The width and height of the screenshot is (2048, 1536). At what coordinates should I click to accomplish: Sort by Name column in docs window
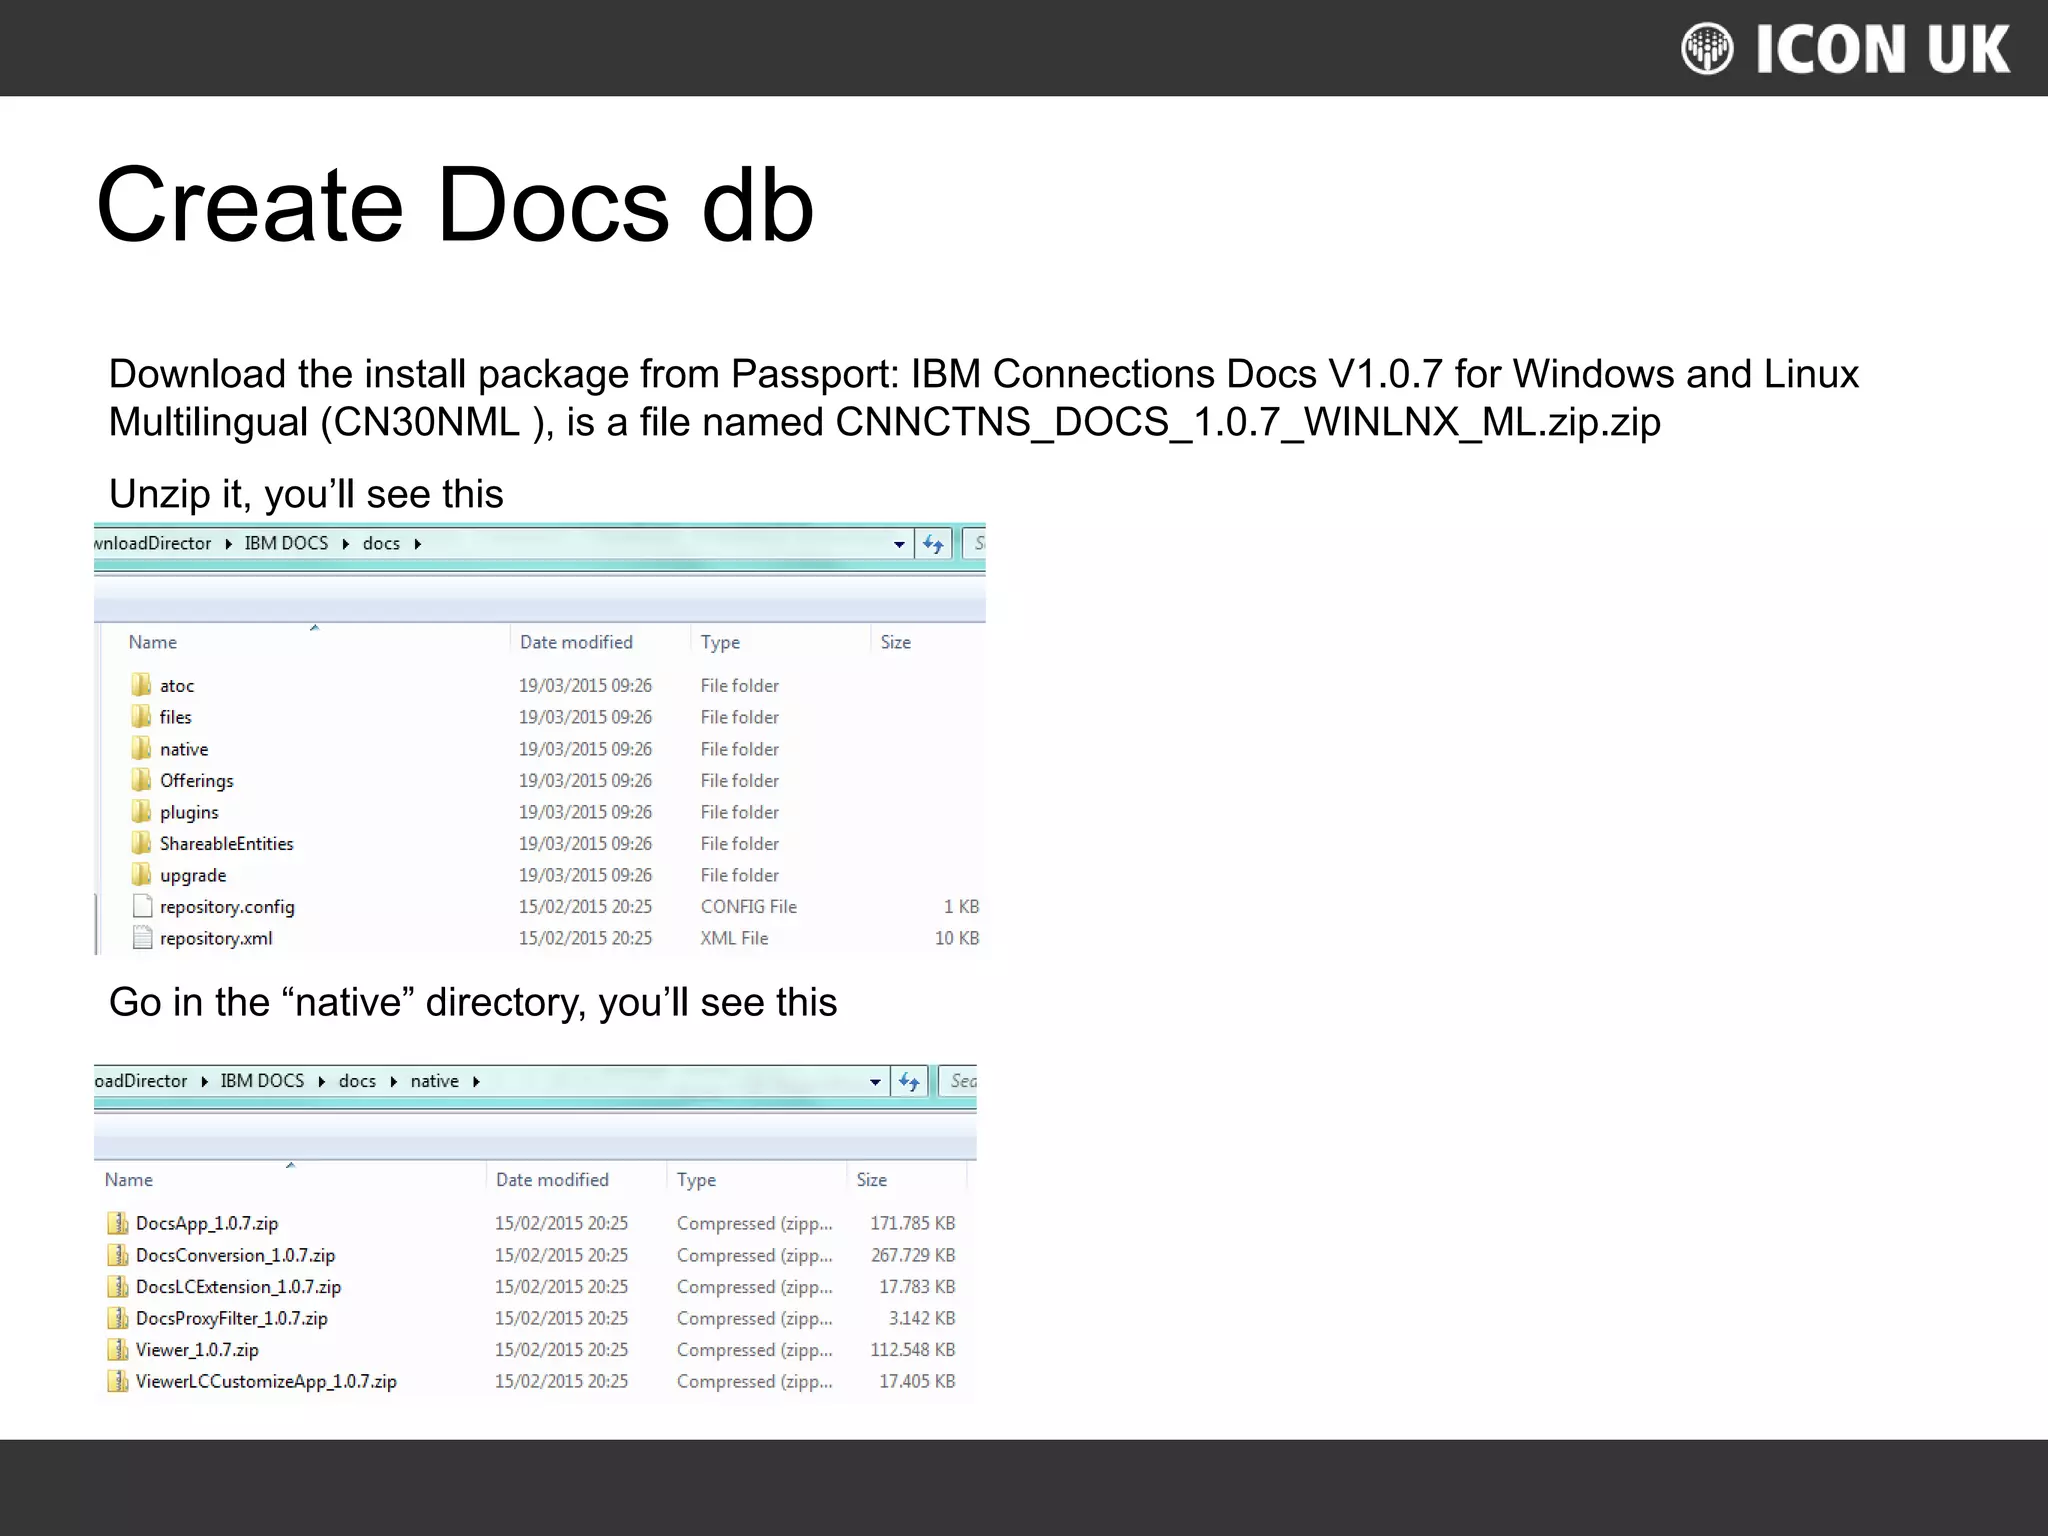[153, 642]
